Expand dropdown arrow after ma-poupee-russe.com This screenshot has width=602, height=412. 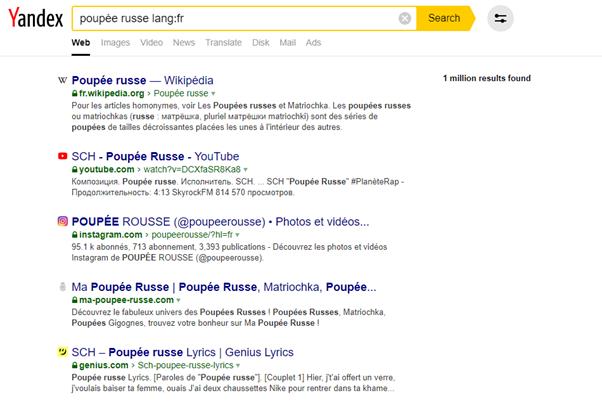[x=179, y=300]
